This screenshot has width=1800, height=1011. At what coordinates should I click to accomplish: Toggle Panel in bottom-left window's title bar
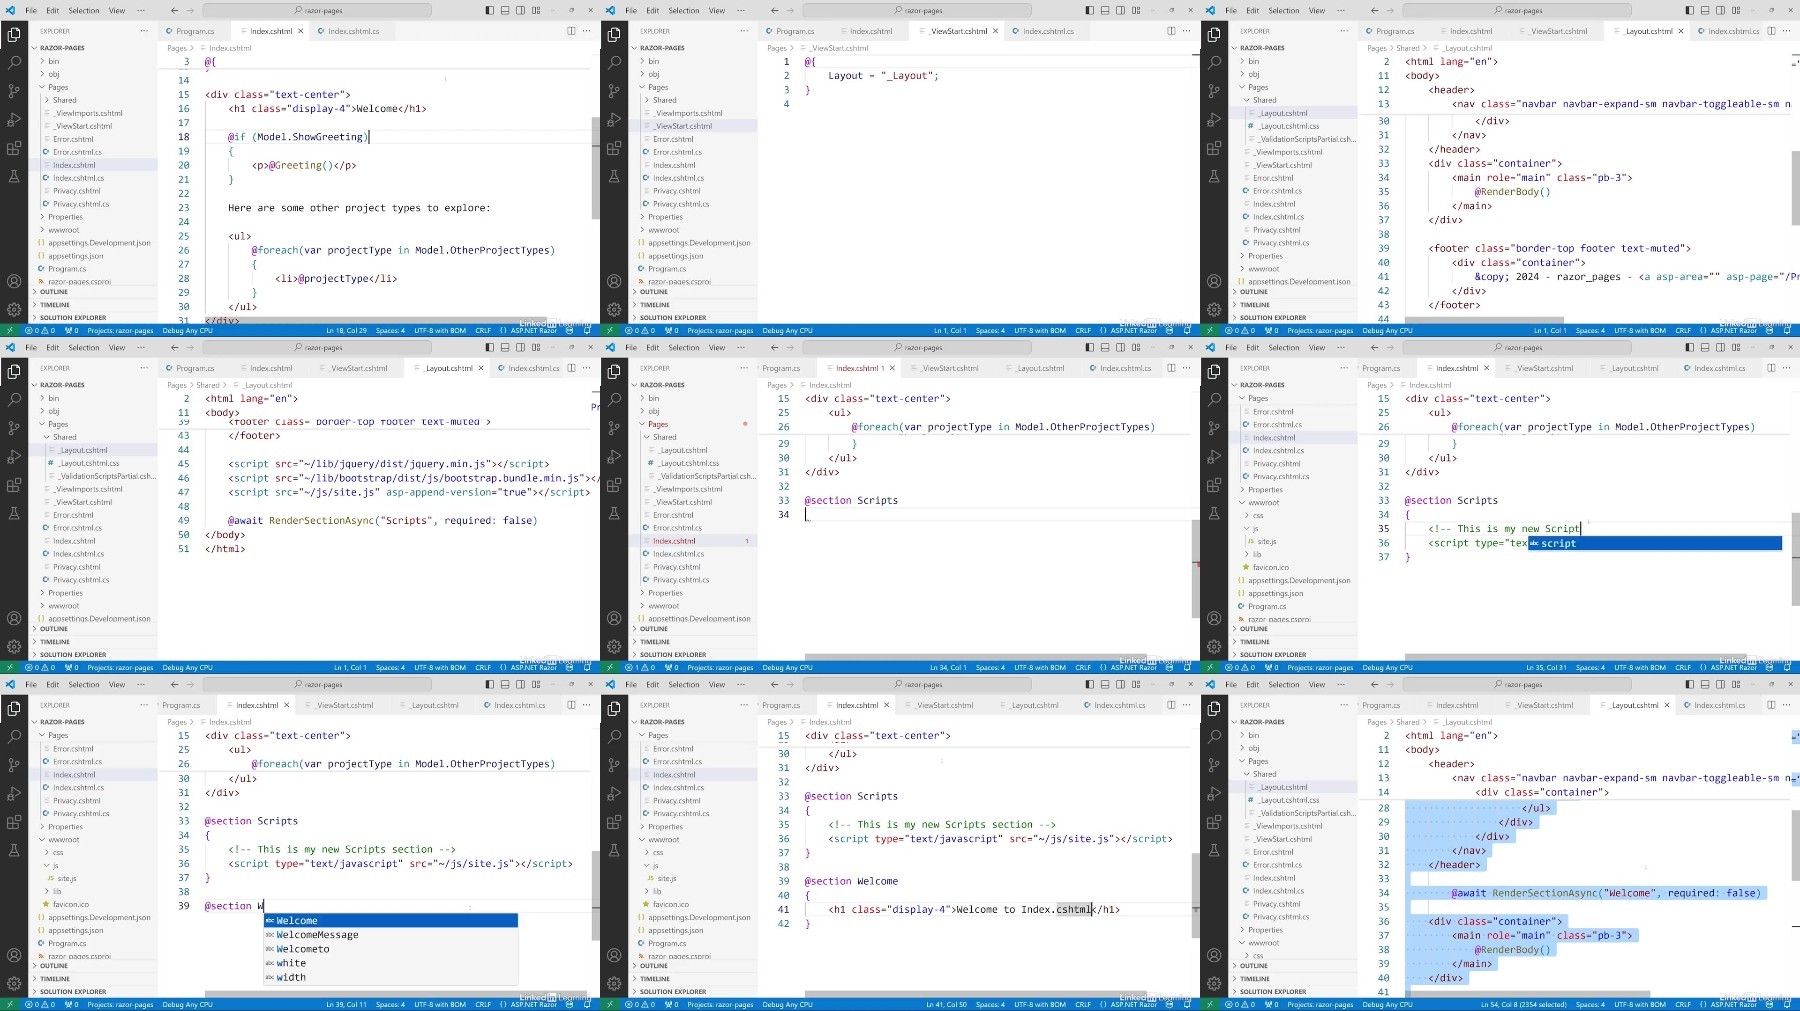tap(505, 684)
